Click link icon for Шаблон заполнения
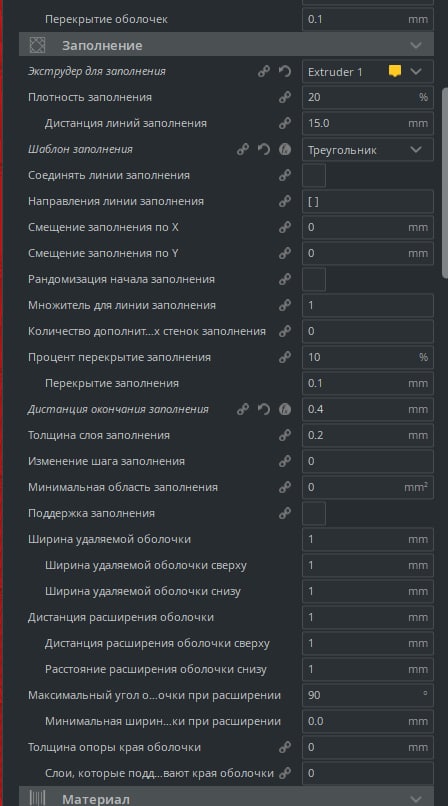The height and width of the screenshot is (806, 448). point(242,150)
